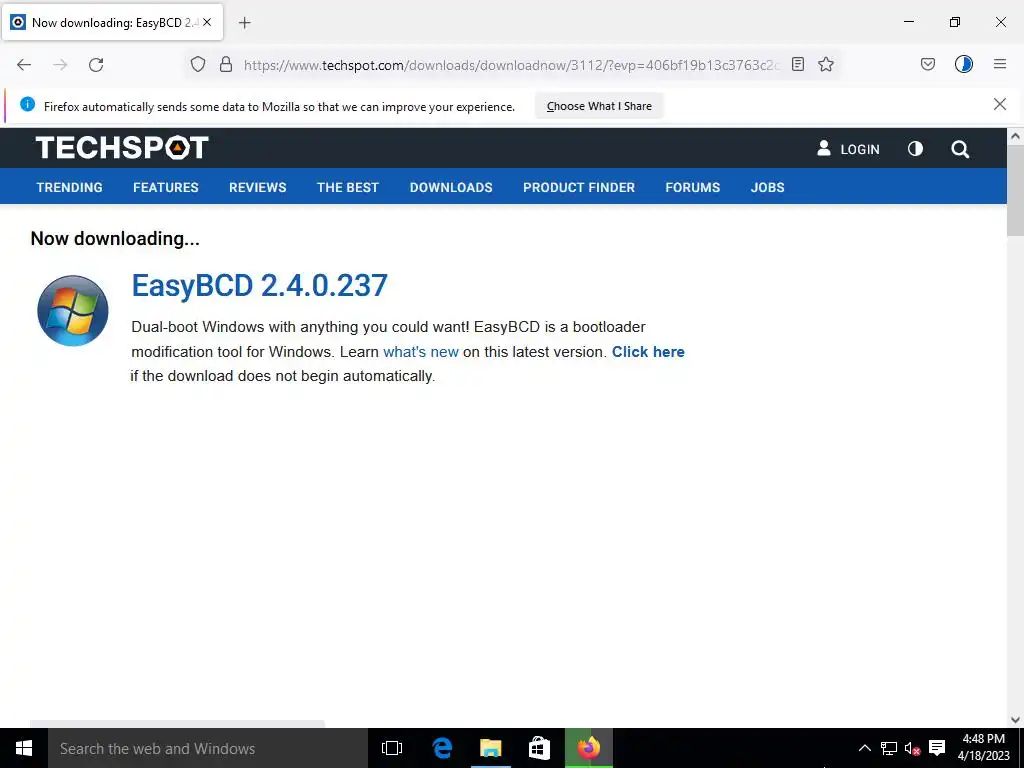The width and height of the screenshot is (1024, 768).
Task: Save page to Pocket icon
Action: 928,64
